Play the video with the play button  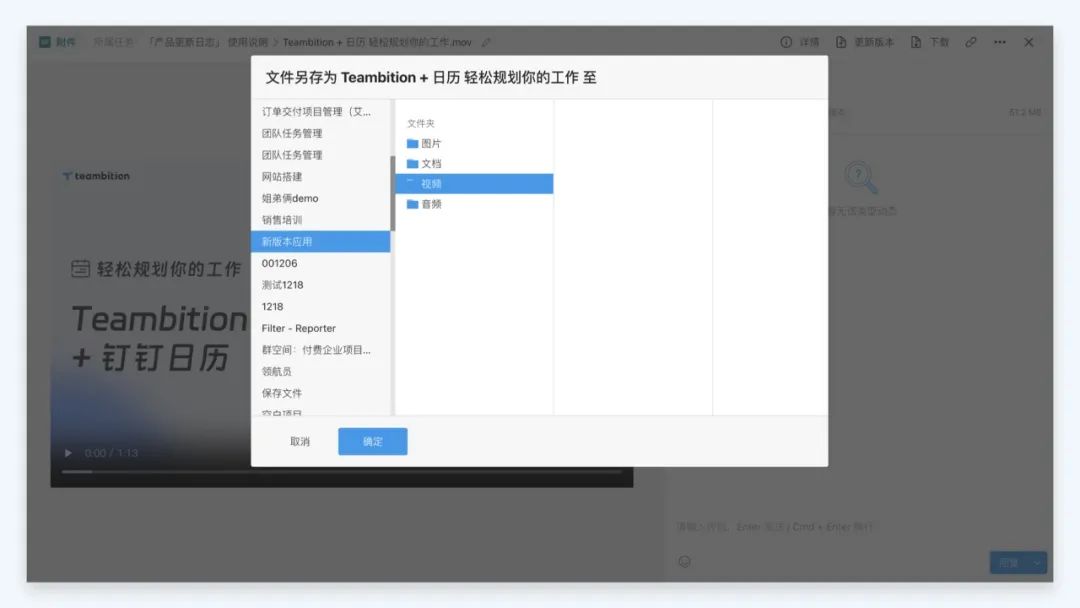(69, 453)
